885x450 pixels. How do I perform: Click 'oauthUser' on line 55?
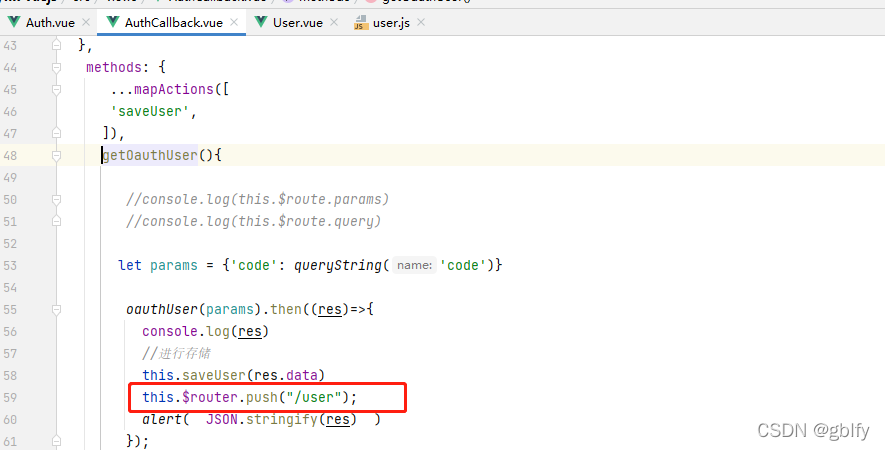pos(162,309)
